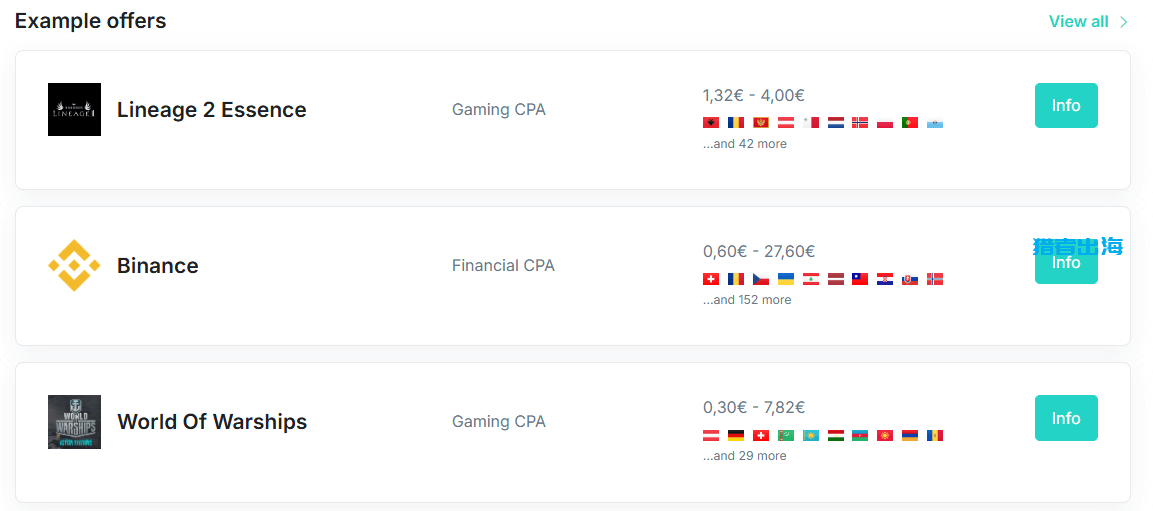
Task: Select the Germany flag icon
Action: (x=736, y=435)
